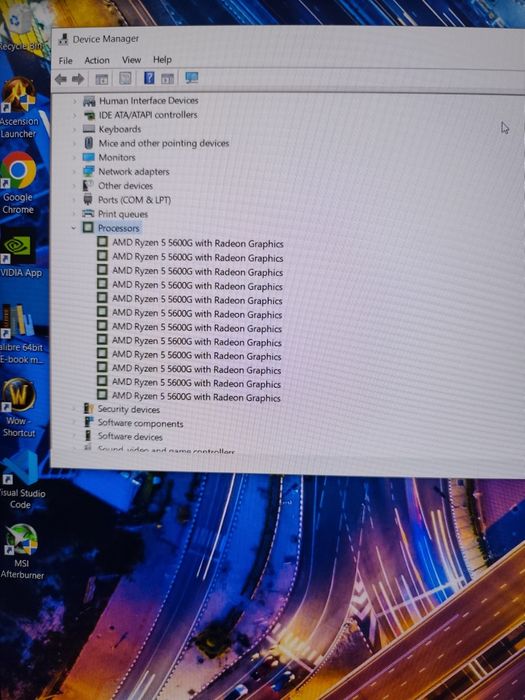Select the Google Chrome desktop shortcut
This screenshot has width=525, height=700.
(18, 184)
